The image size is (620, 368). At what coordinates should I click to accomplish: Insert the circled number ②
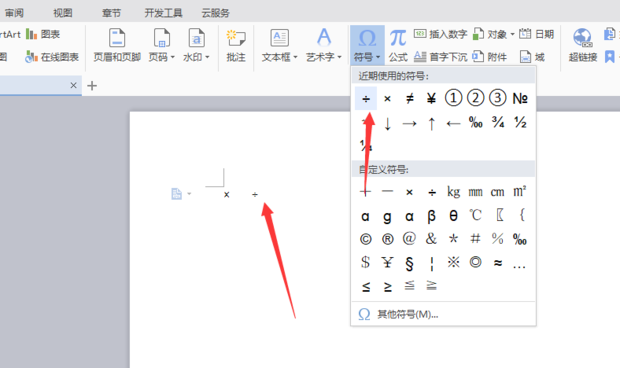tap(476, 98)
